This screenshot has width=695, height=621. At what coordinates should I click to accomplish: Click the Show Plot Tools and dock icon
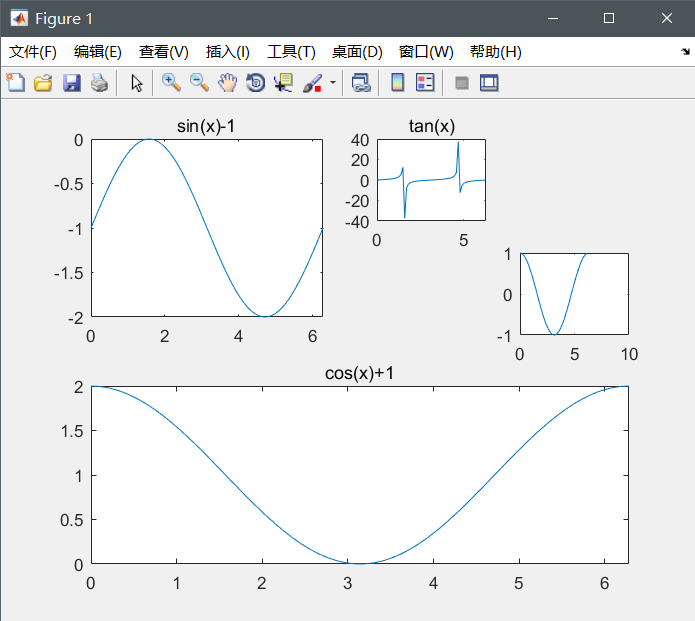click(489, 83)
